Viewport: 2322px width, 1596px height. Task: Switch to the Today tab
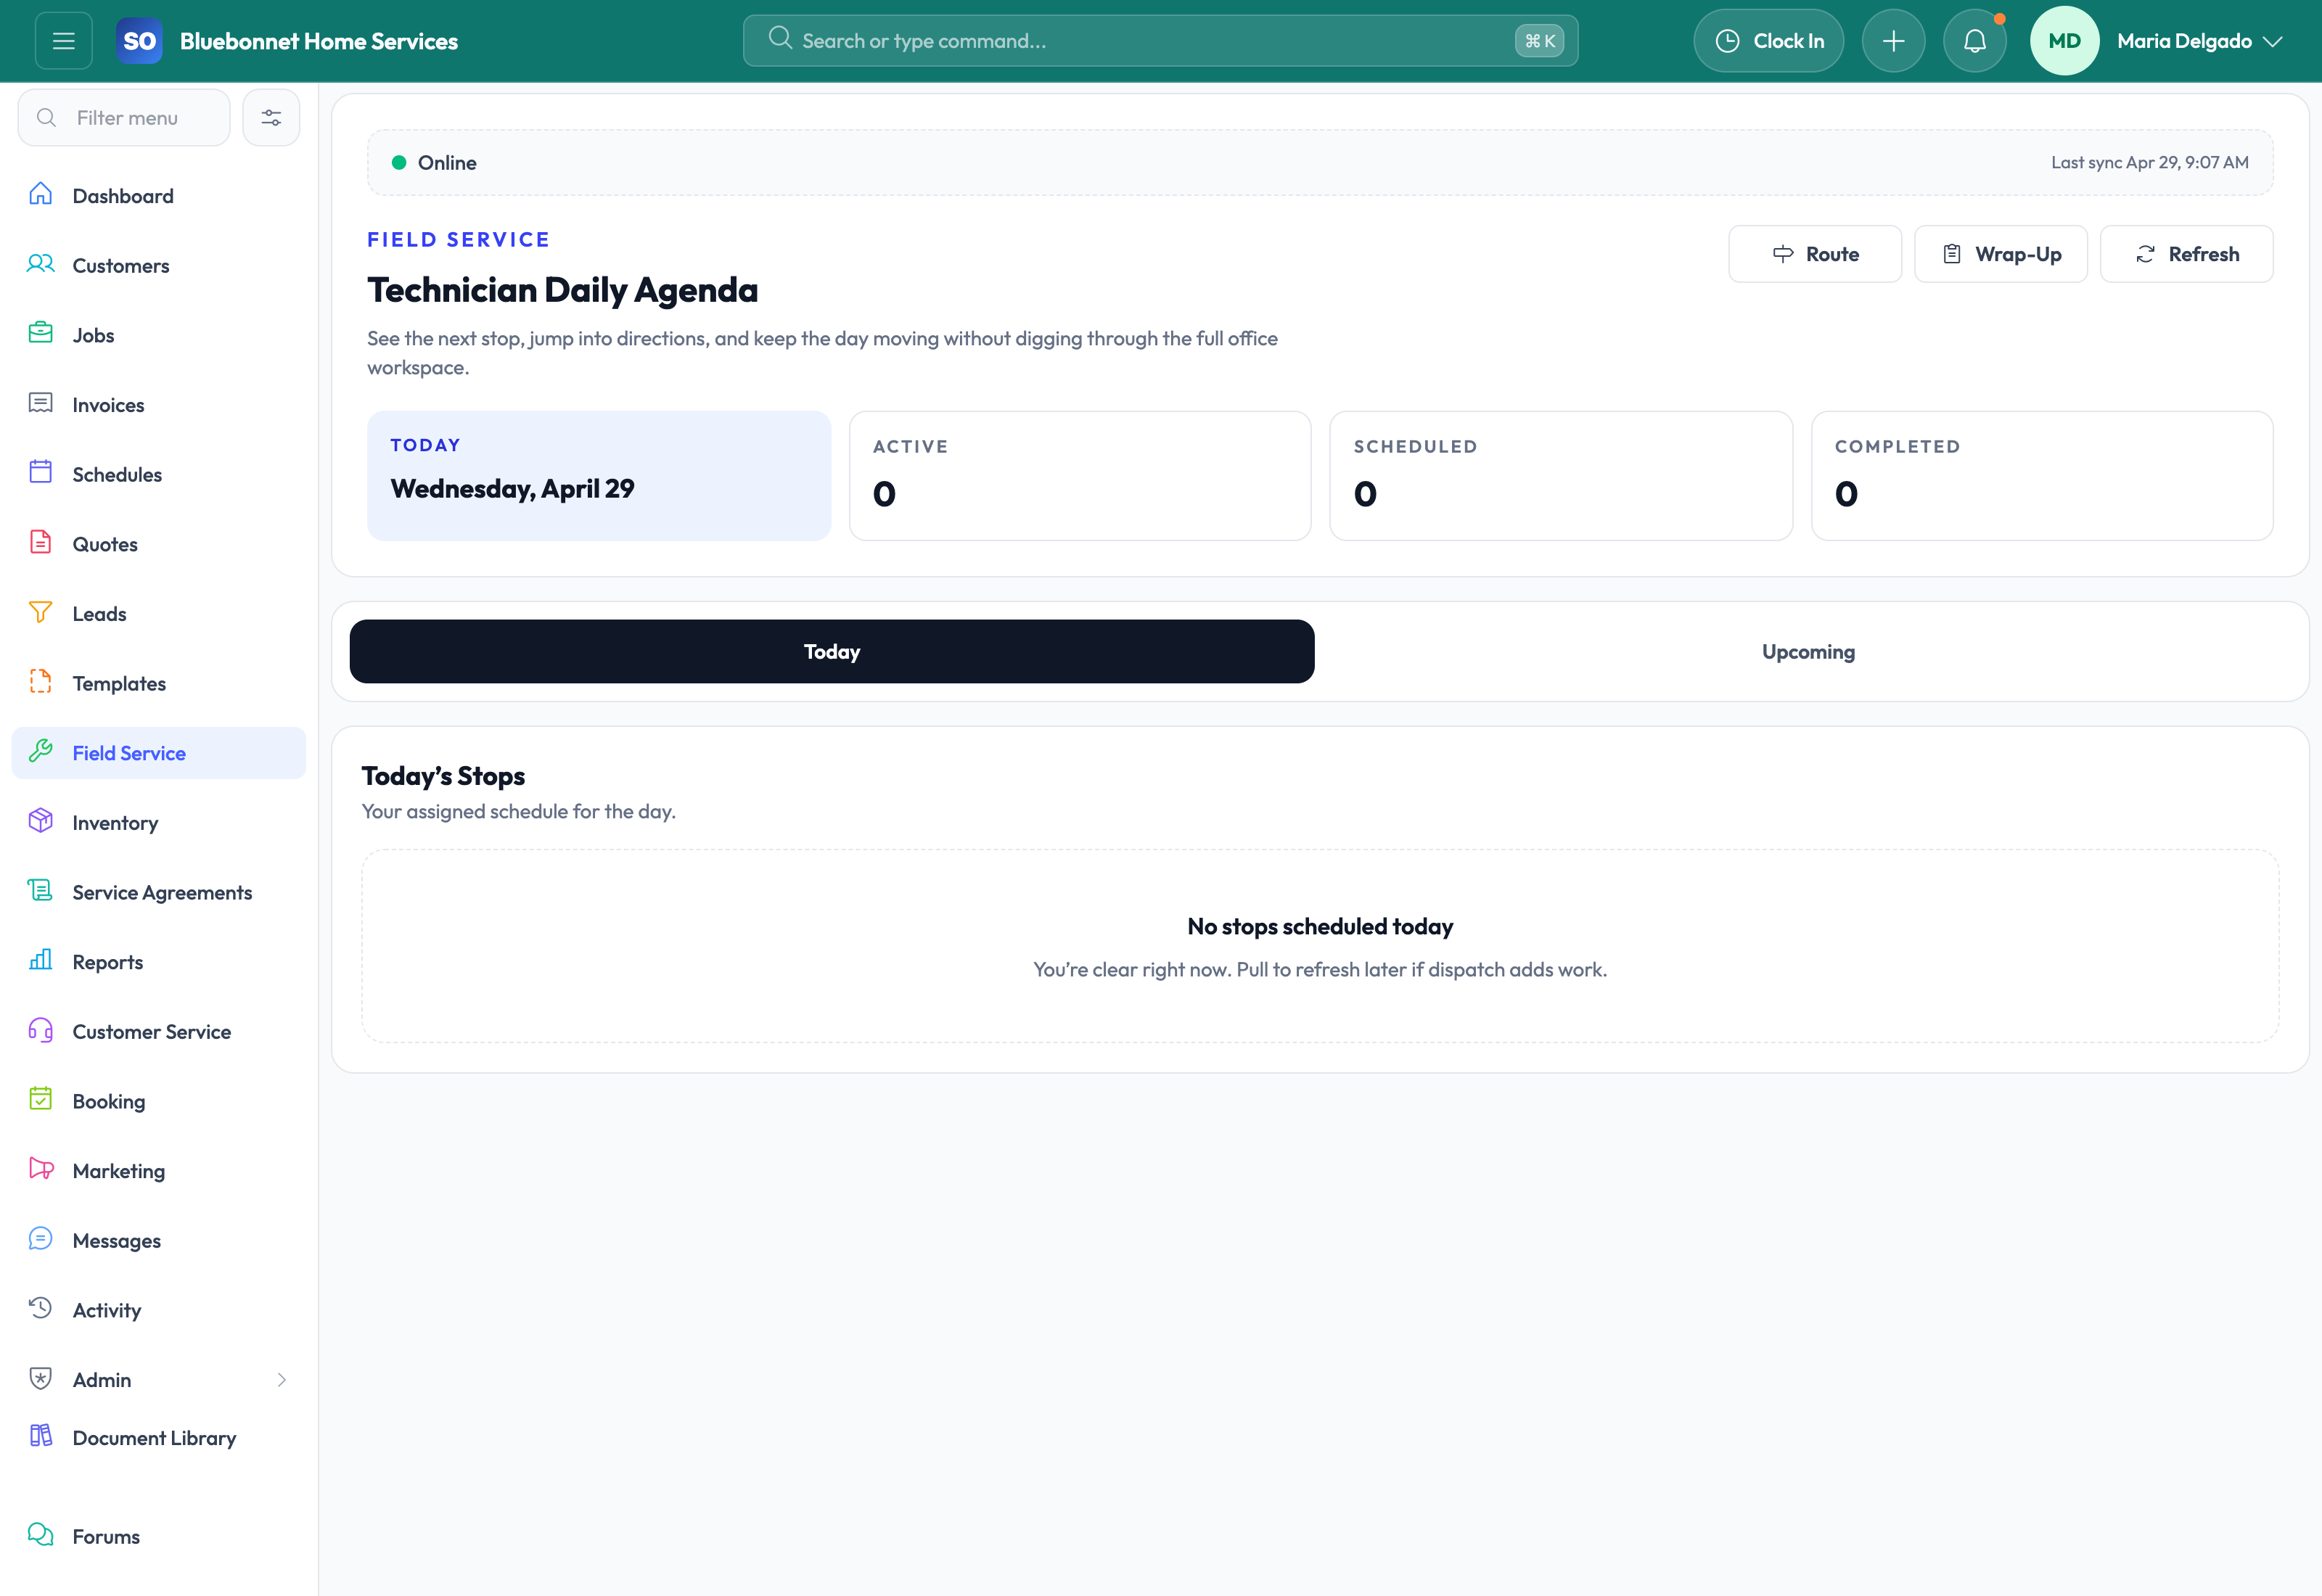pos(832,652)
